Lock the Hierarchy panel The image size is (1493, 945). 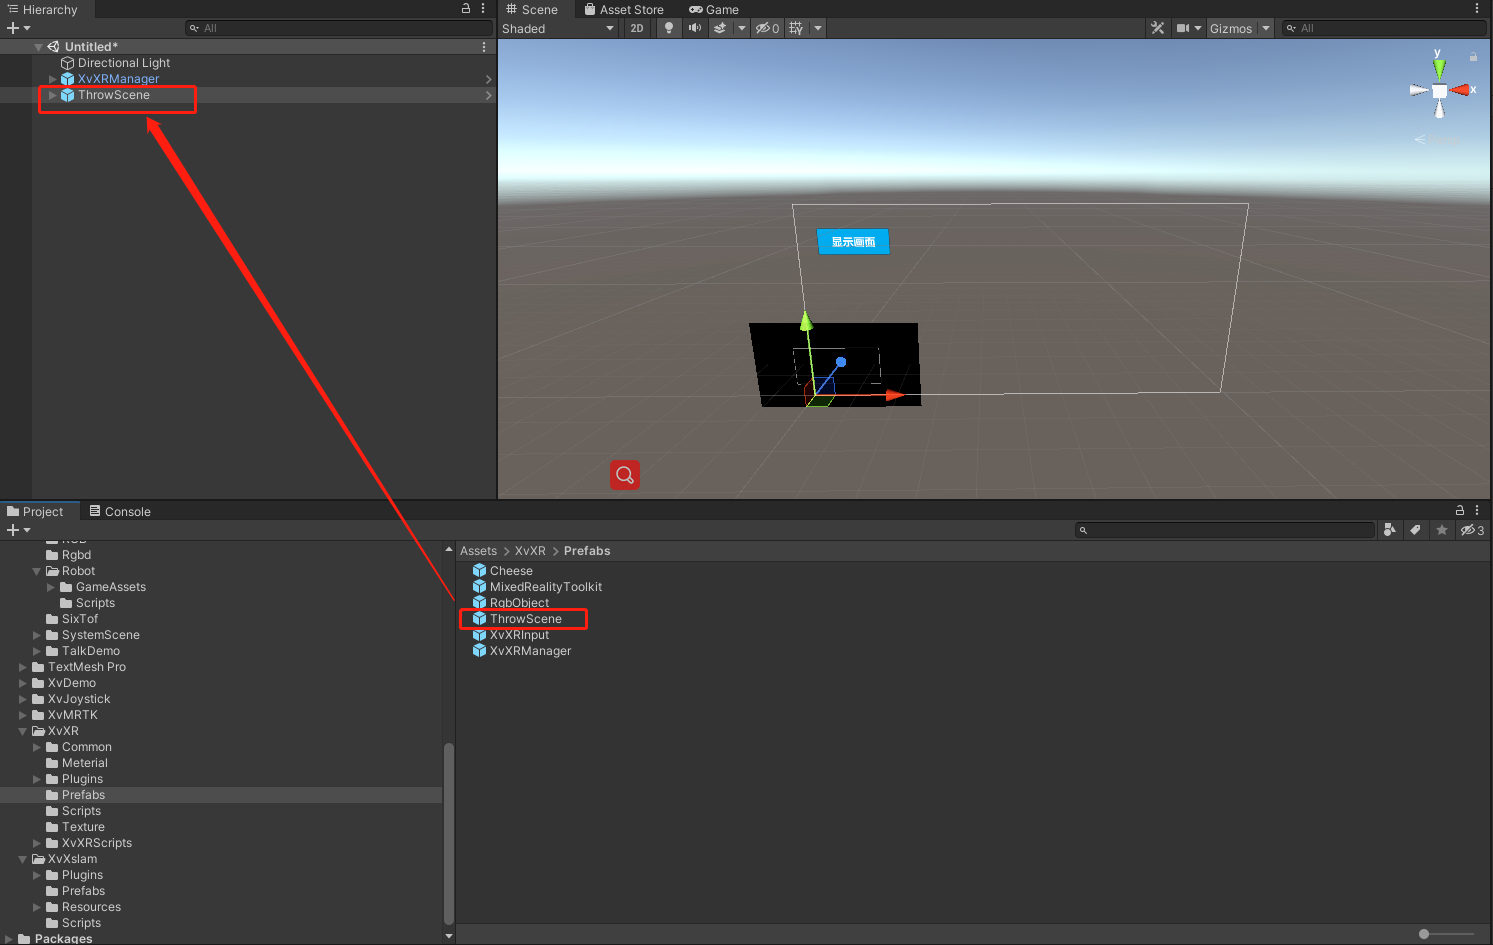click(466, 8)
